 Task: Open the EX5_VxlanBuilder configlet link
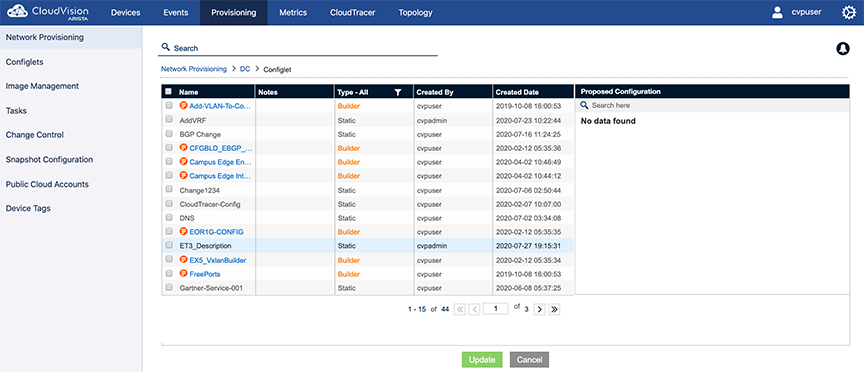point(218,260)
